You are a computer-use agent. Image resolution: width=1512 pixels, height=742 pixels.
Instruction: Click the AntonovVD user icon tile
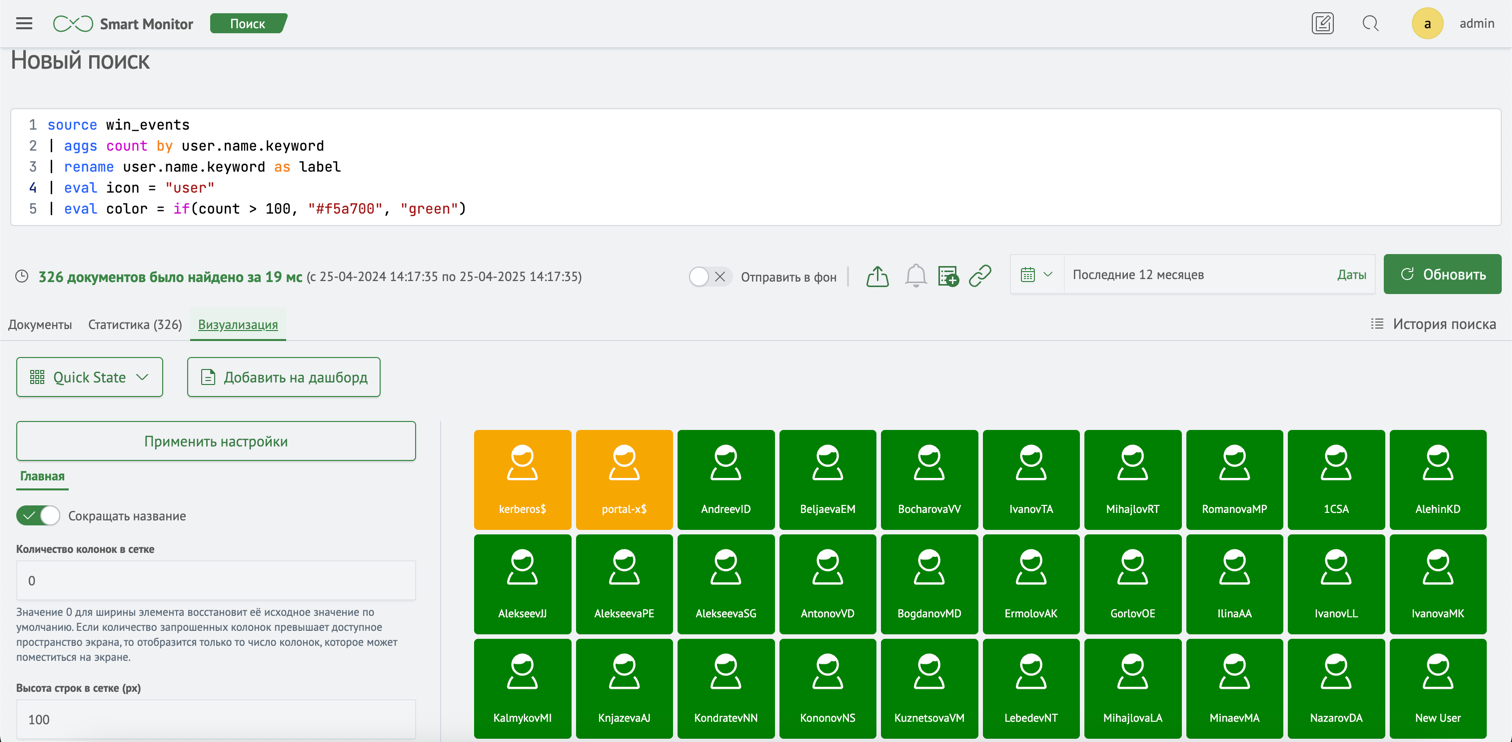828,584
